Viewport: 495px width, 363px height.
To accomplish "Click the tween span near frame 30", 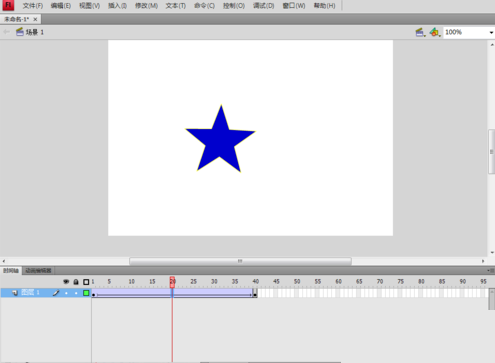I will 214,293.
